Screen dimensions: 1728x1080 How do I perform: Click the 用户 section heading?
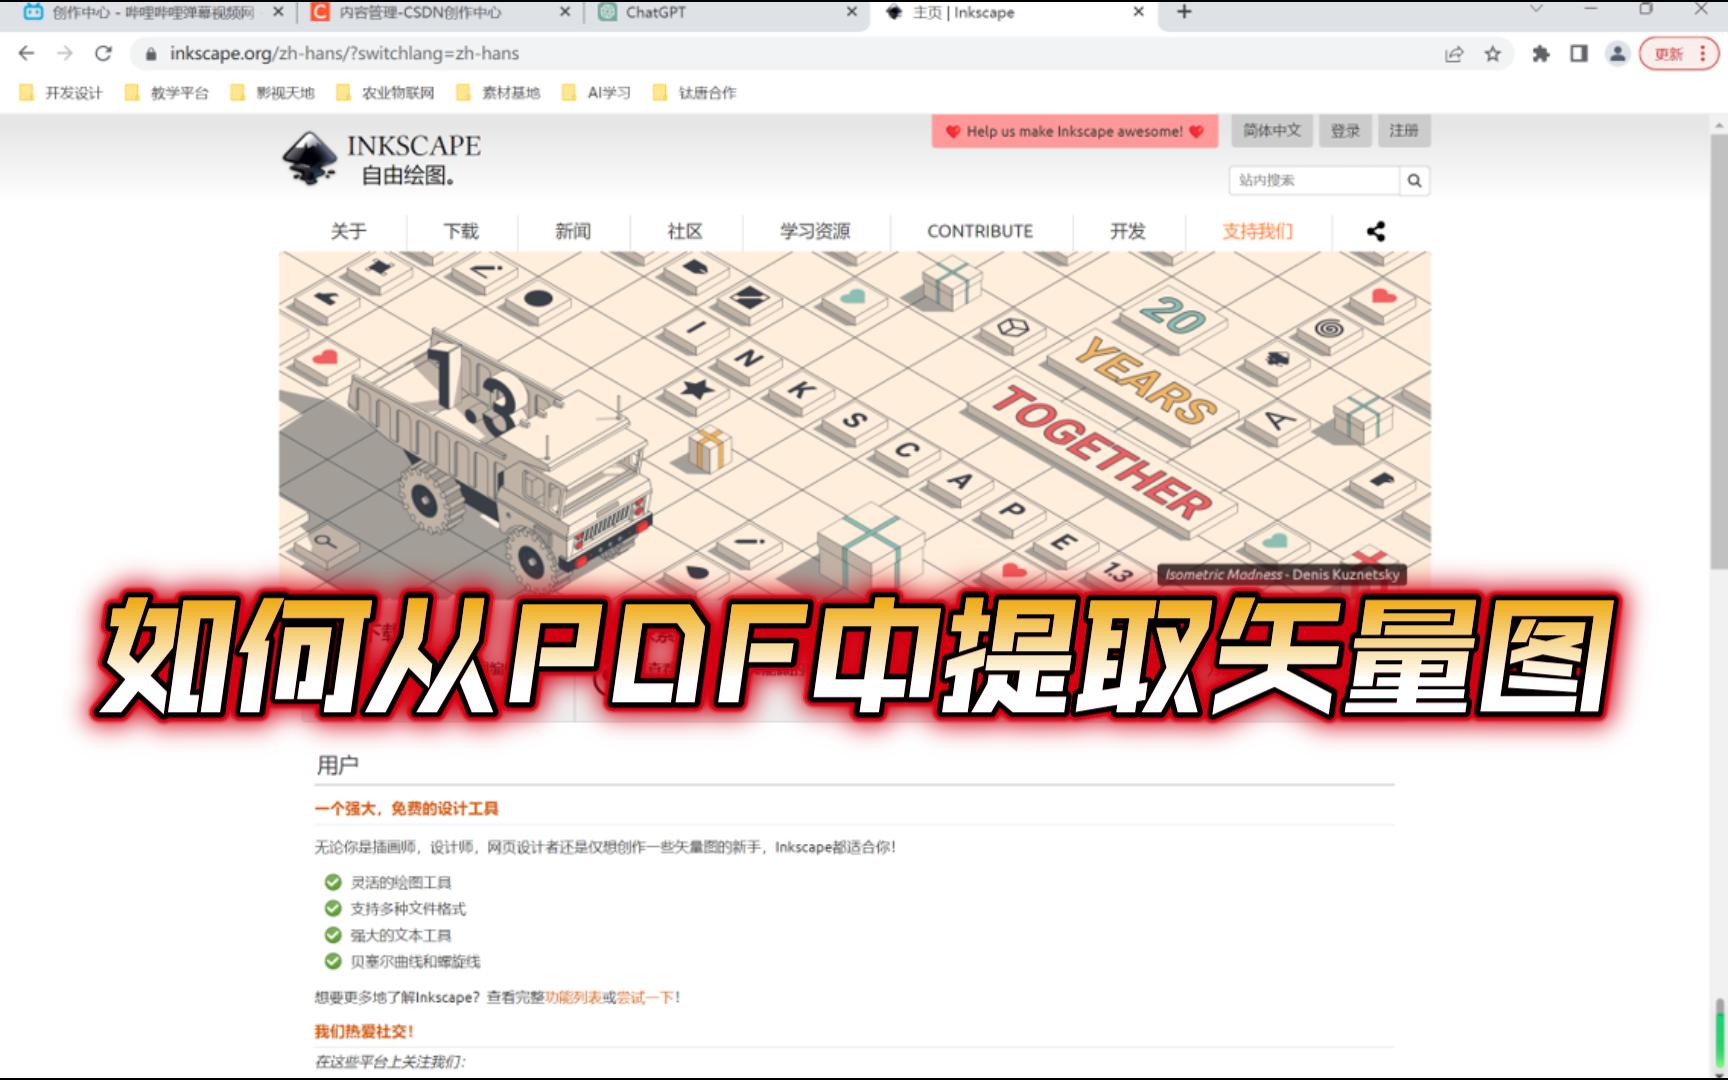[x=337, y=765]
